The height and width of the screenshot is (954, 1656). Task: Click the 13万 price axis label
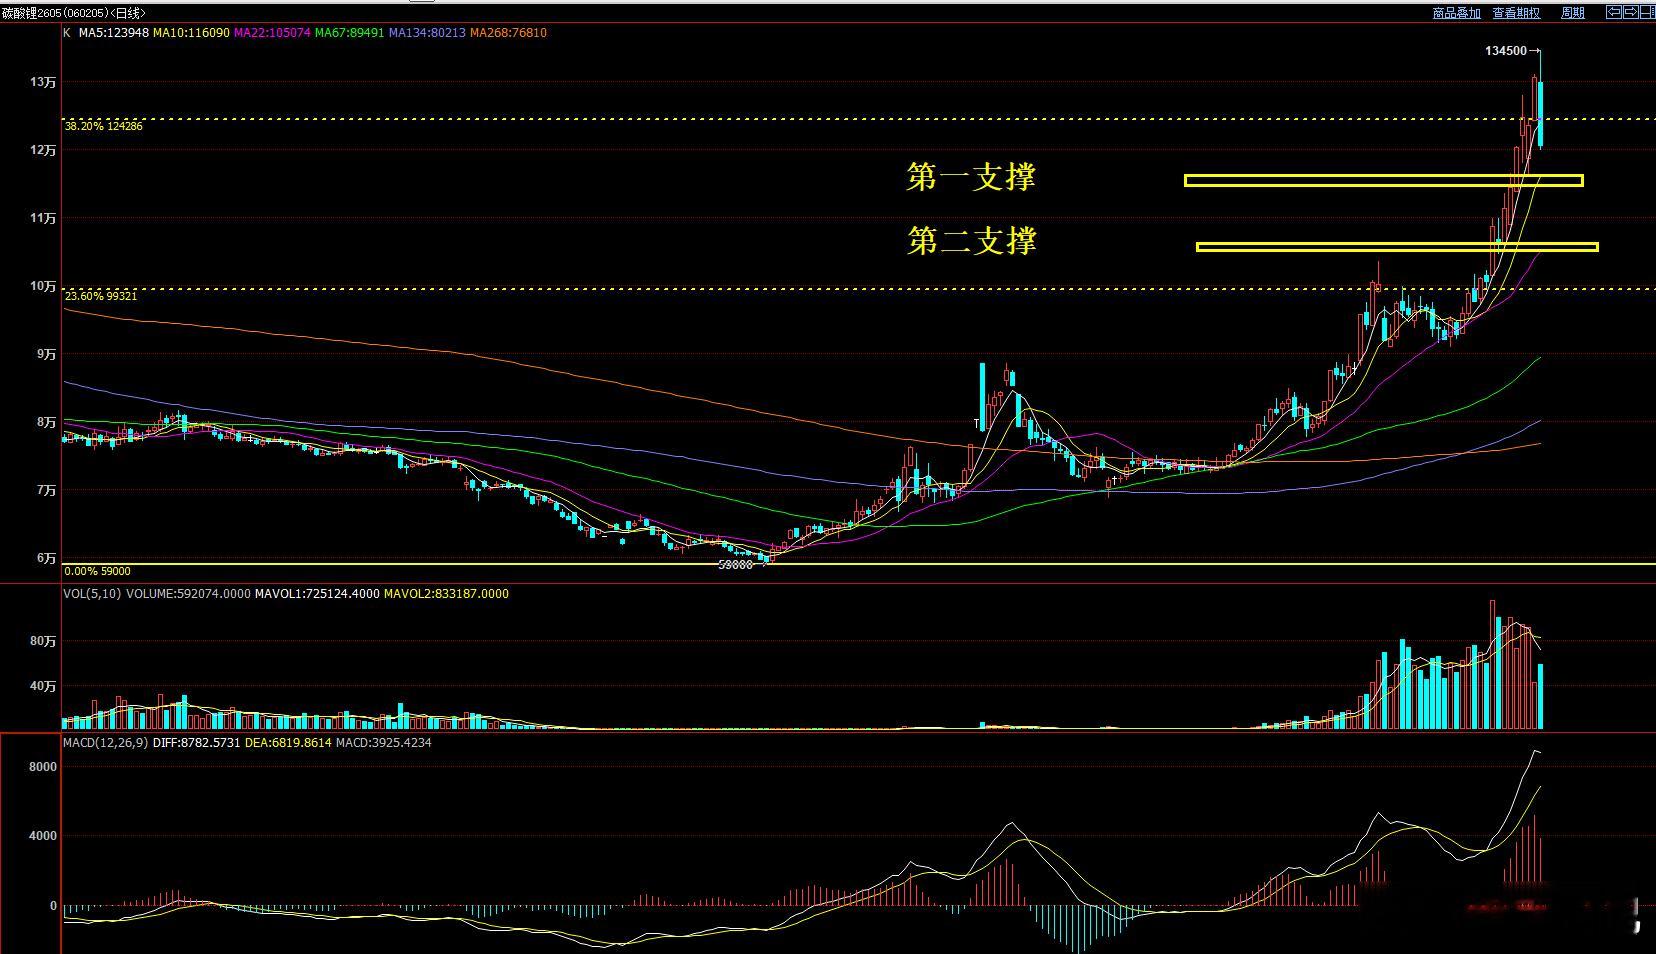pos(43,82)
